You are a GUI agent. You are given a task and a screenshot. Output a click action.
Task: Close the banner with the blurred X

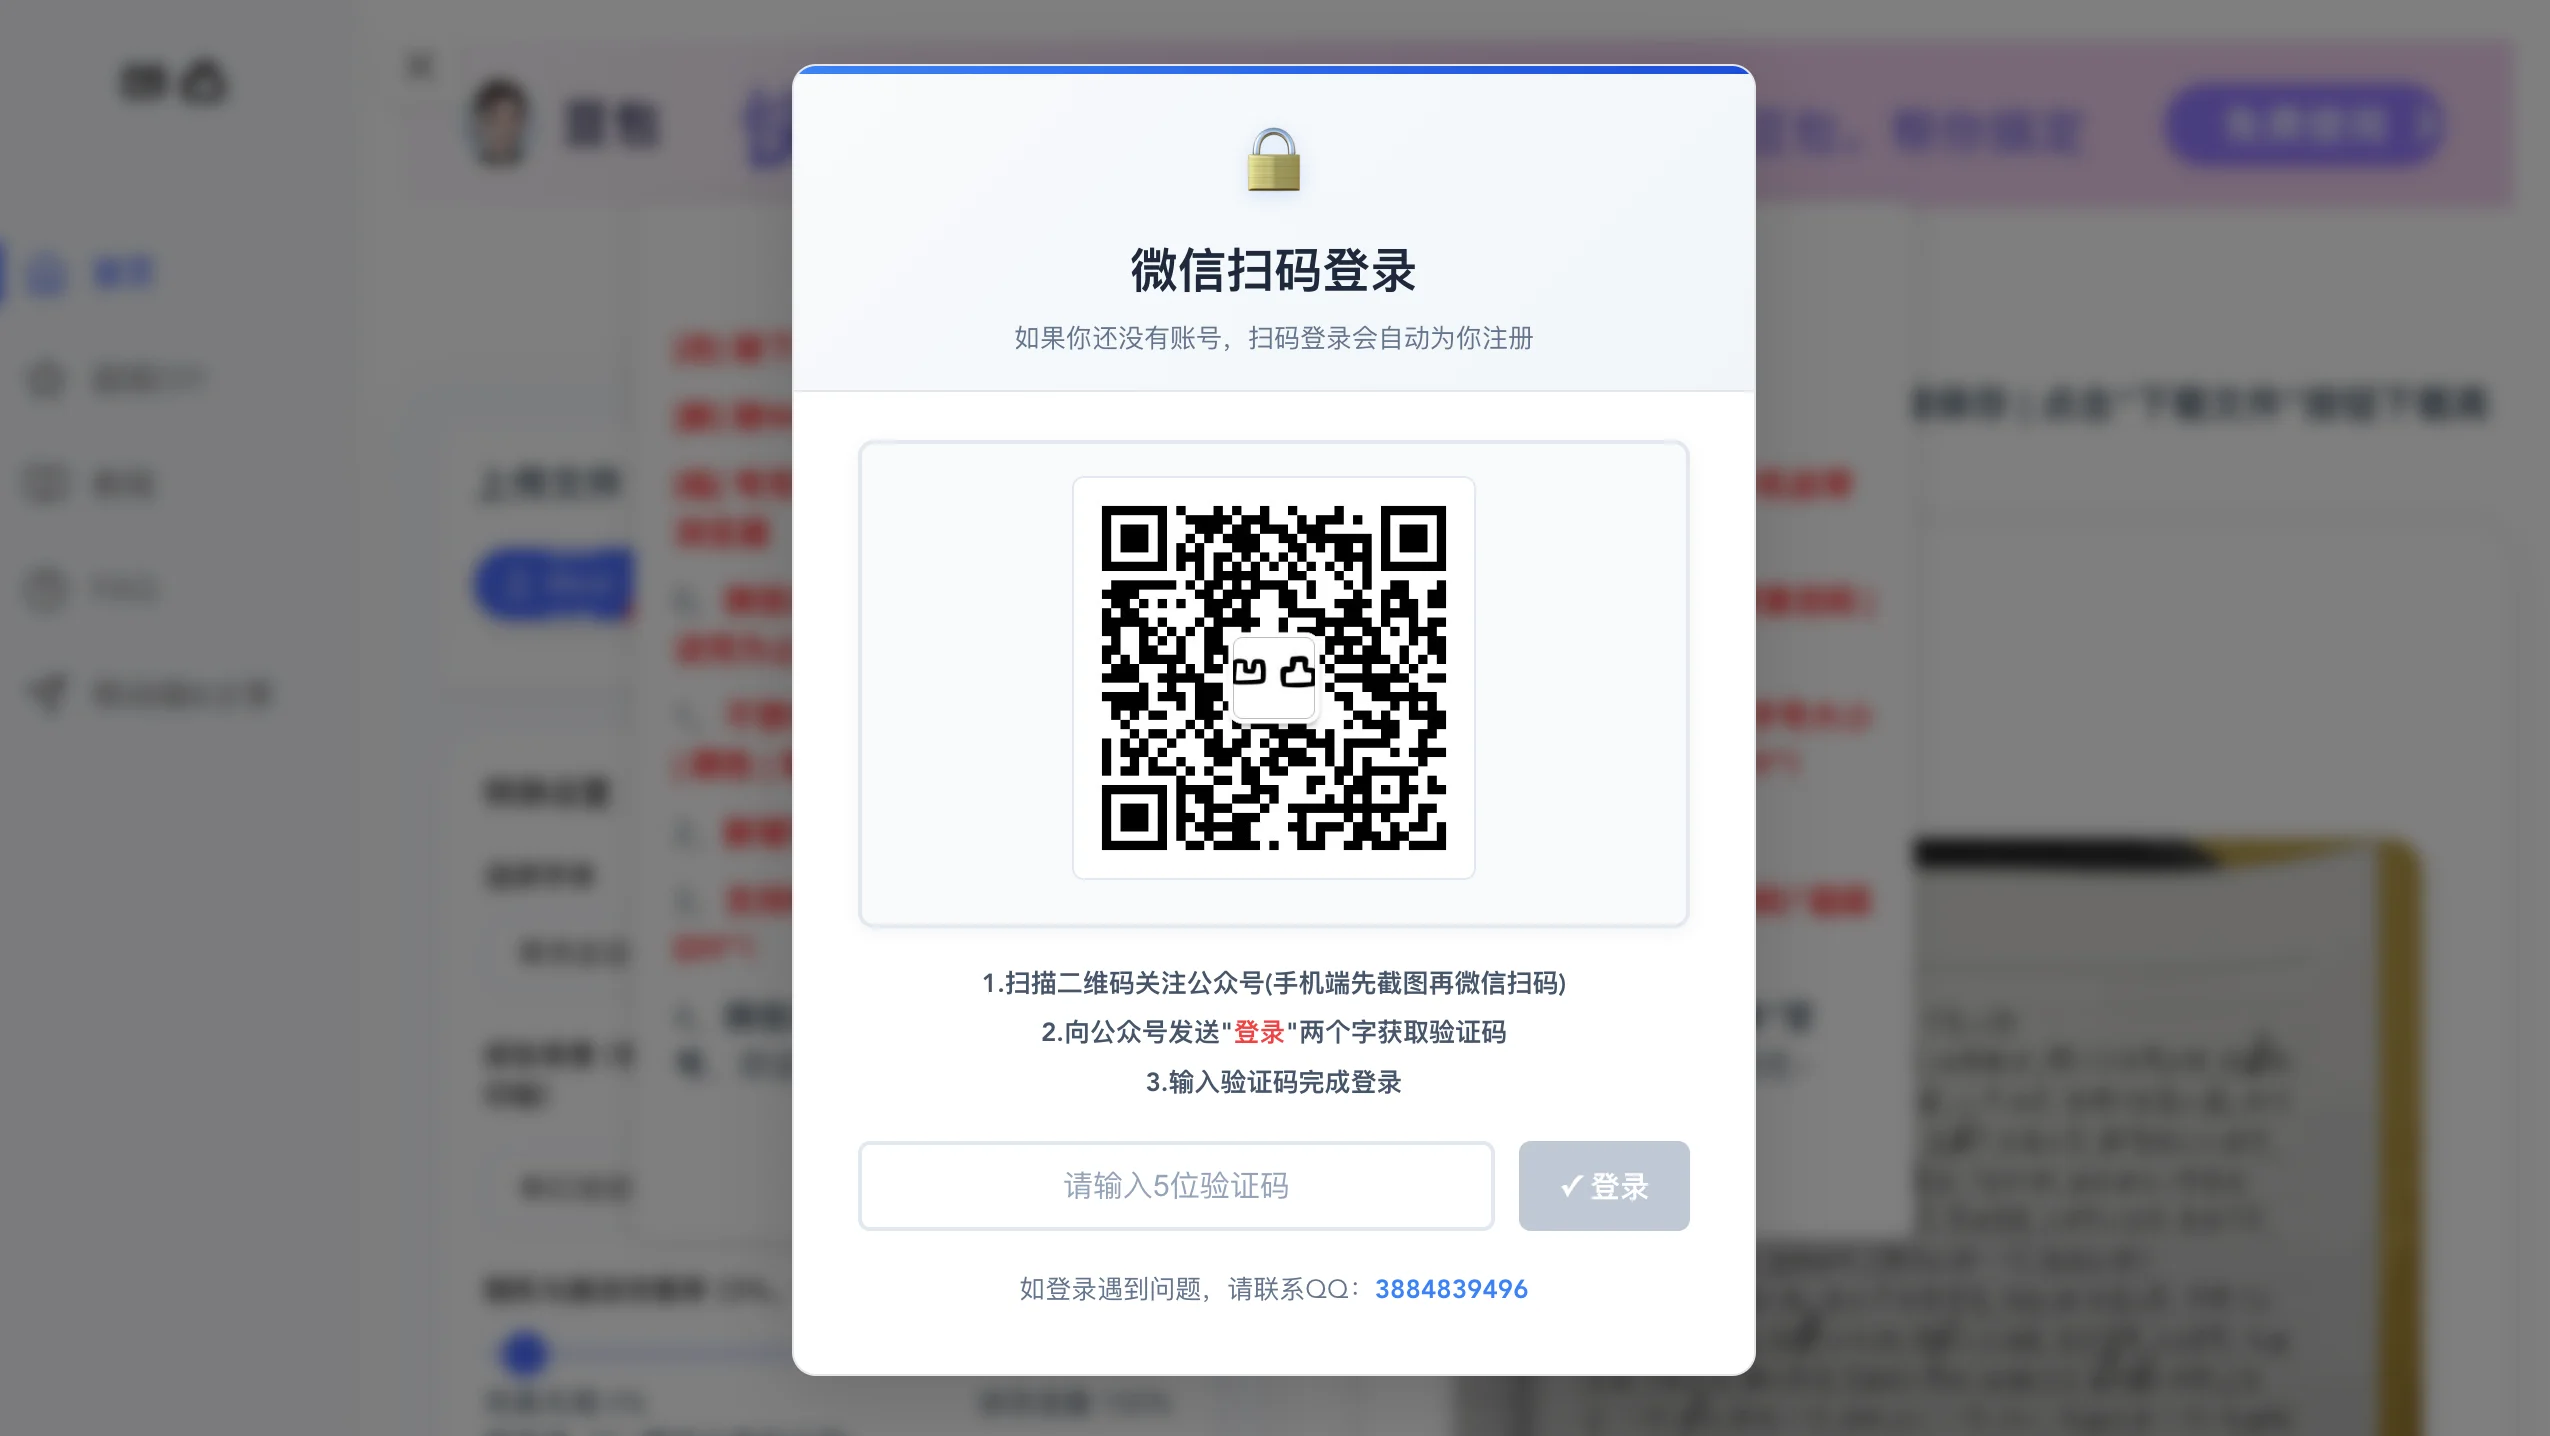pyautogui.click(x=420, y=66)
